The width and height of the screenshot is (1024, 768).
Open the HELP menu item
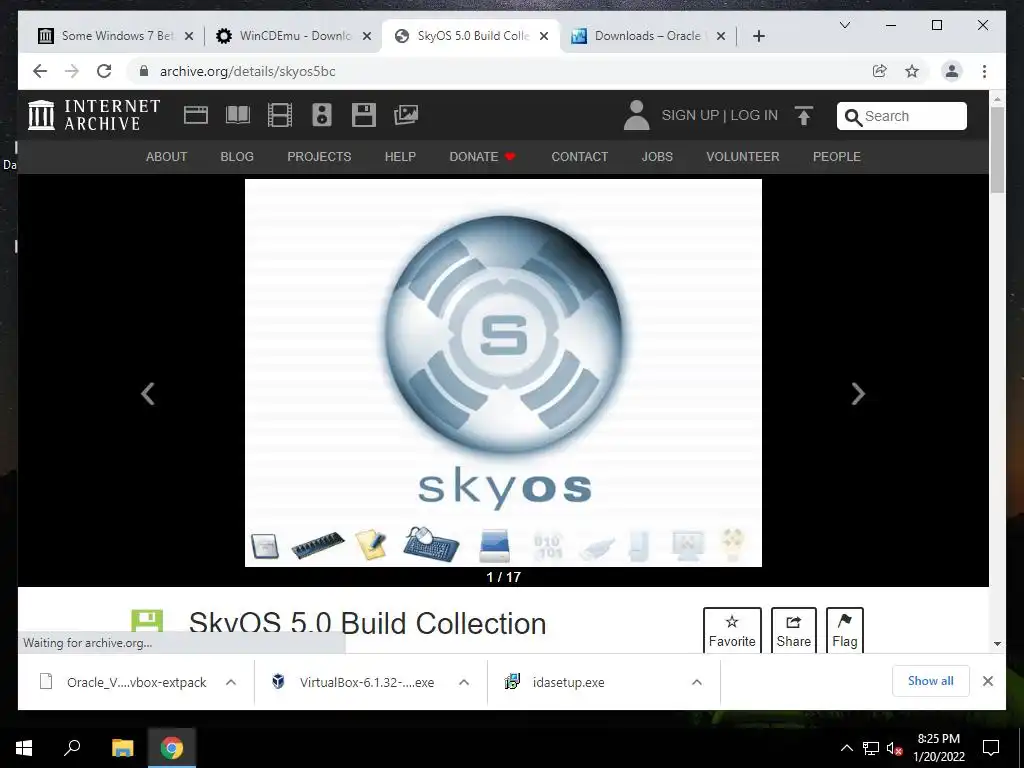400,157
